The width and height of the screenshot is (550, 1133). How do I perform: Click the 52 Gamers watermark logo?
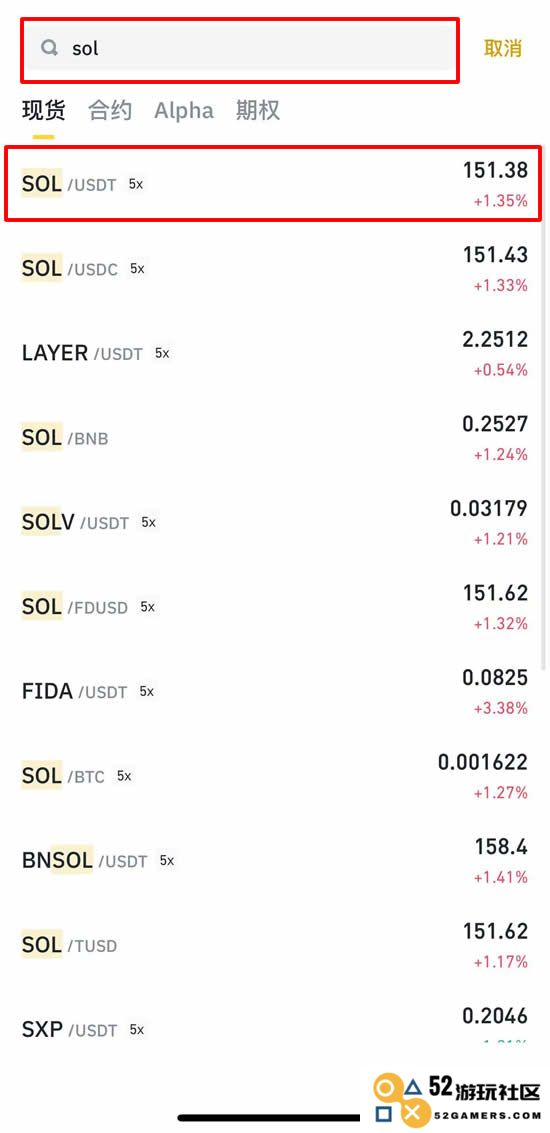point(458,1098)
